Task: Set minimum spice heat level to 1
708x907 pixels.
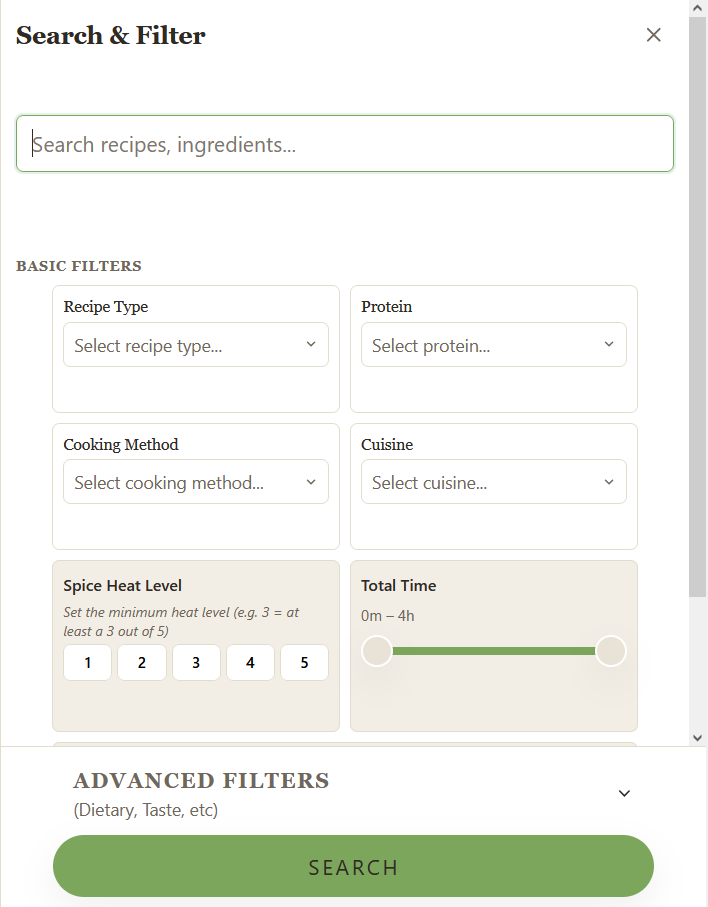Action: (87, 662)
